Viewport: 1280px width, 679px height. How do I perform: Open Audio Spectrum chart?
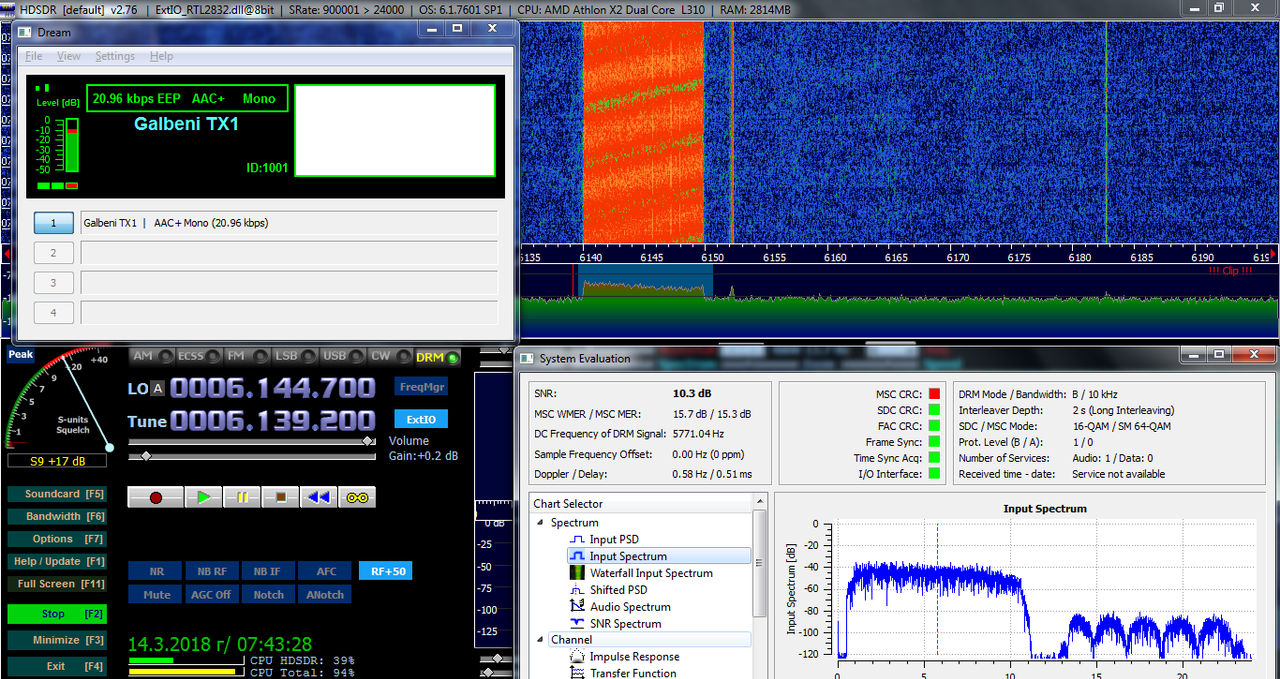(630, 607)
